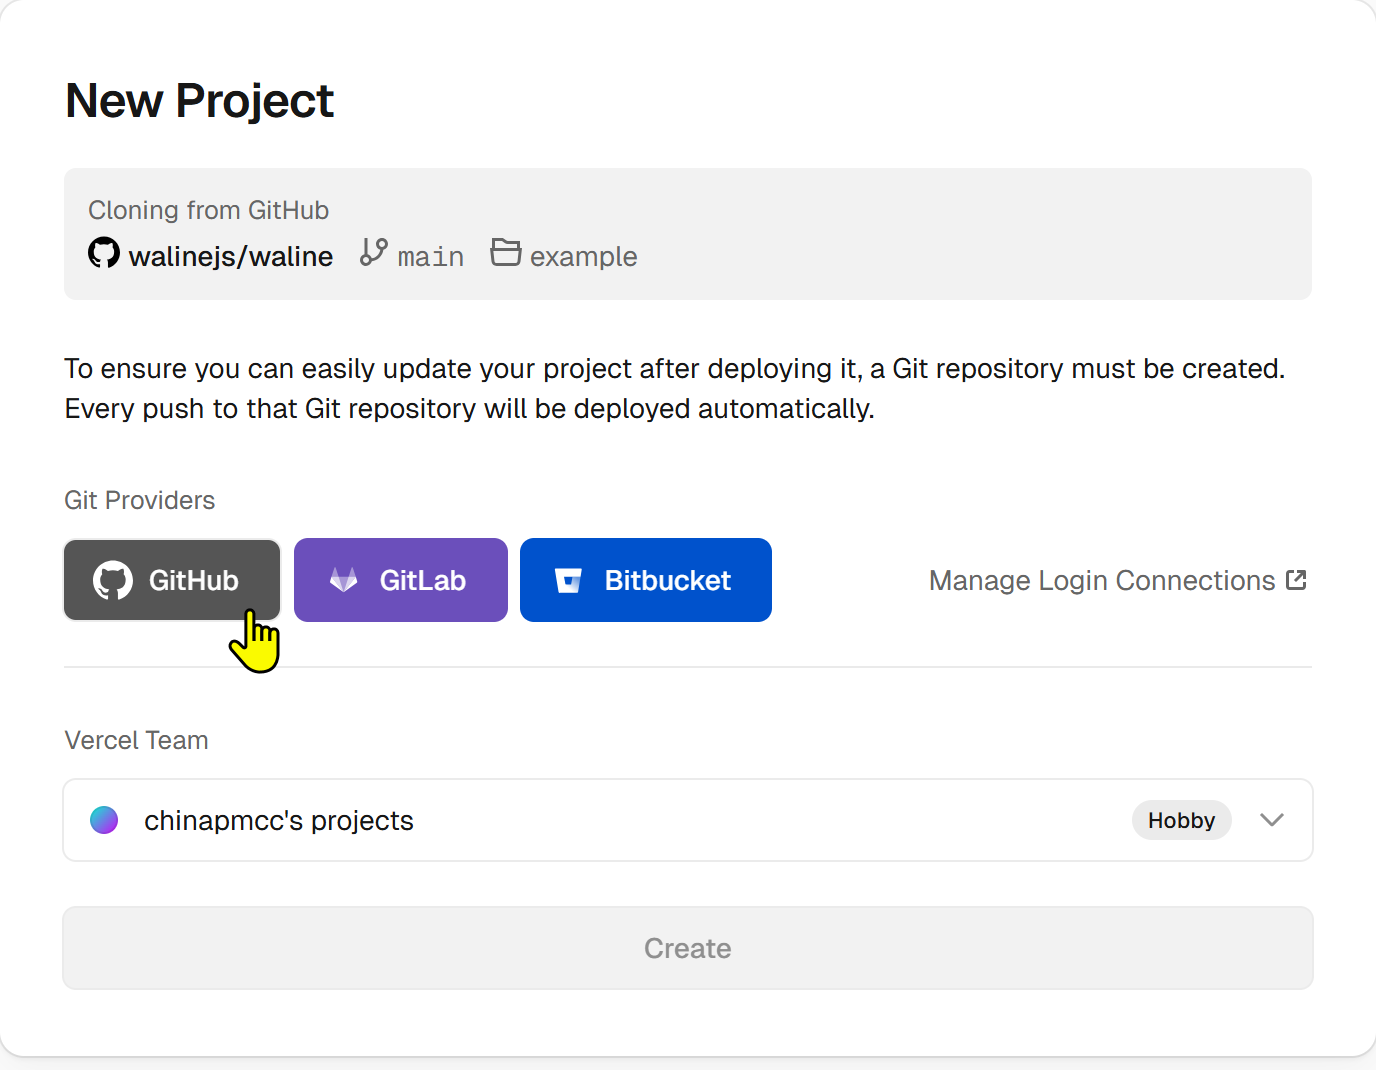The height and width of the screenshot is (1070, 1376).
Task: Pick Bitbucket text as Git provider
Action: tap(667, 580)
